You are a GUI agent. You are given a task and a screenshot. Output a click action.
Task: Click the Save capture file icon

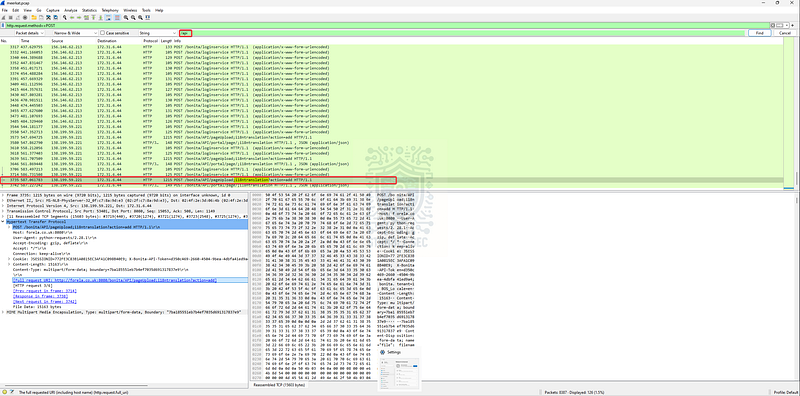coord(41,17)
